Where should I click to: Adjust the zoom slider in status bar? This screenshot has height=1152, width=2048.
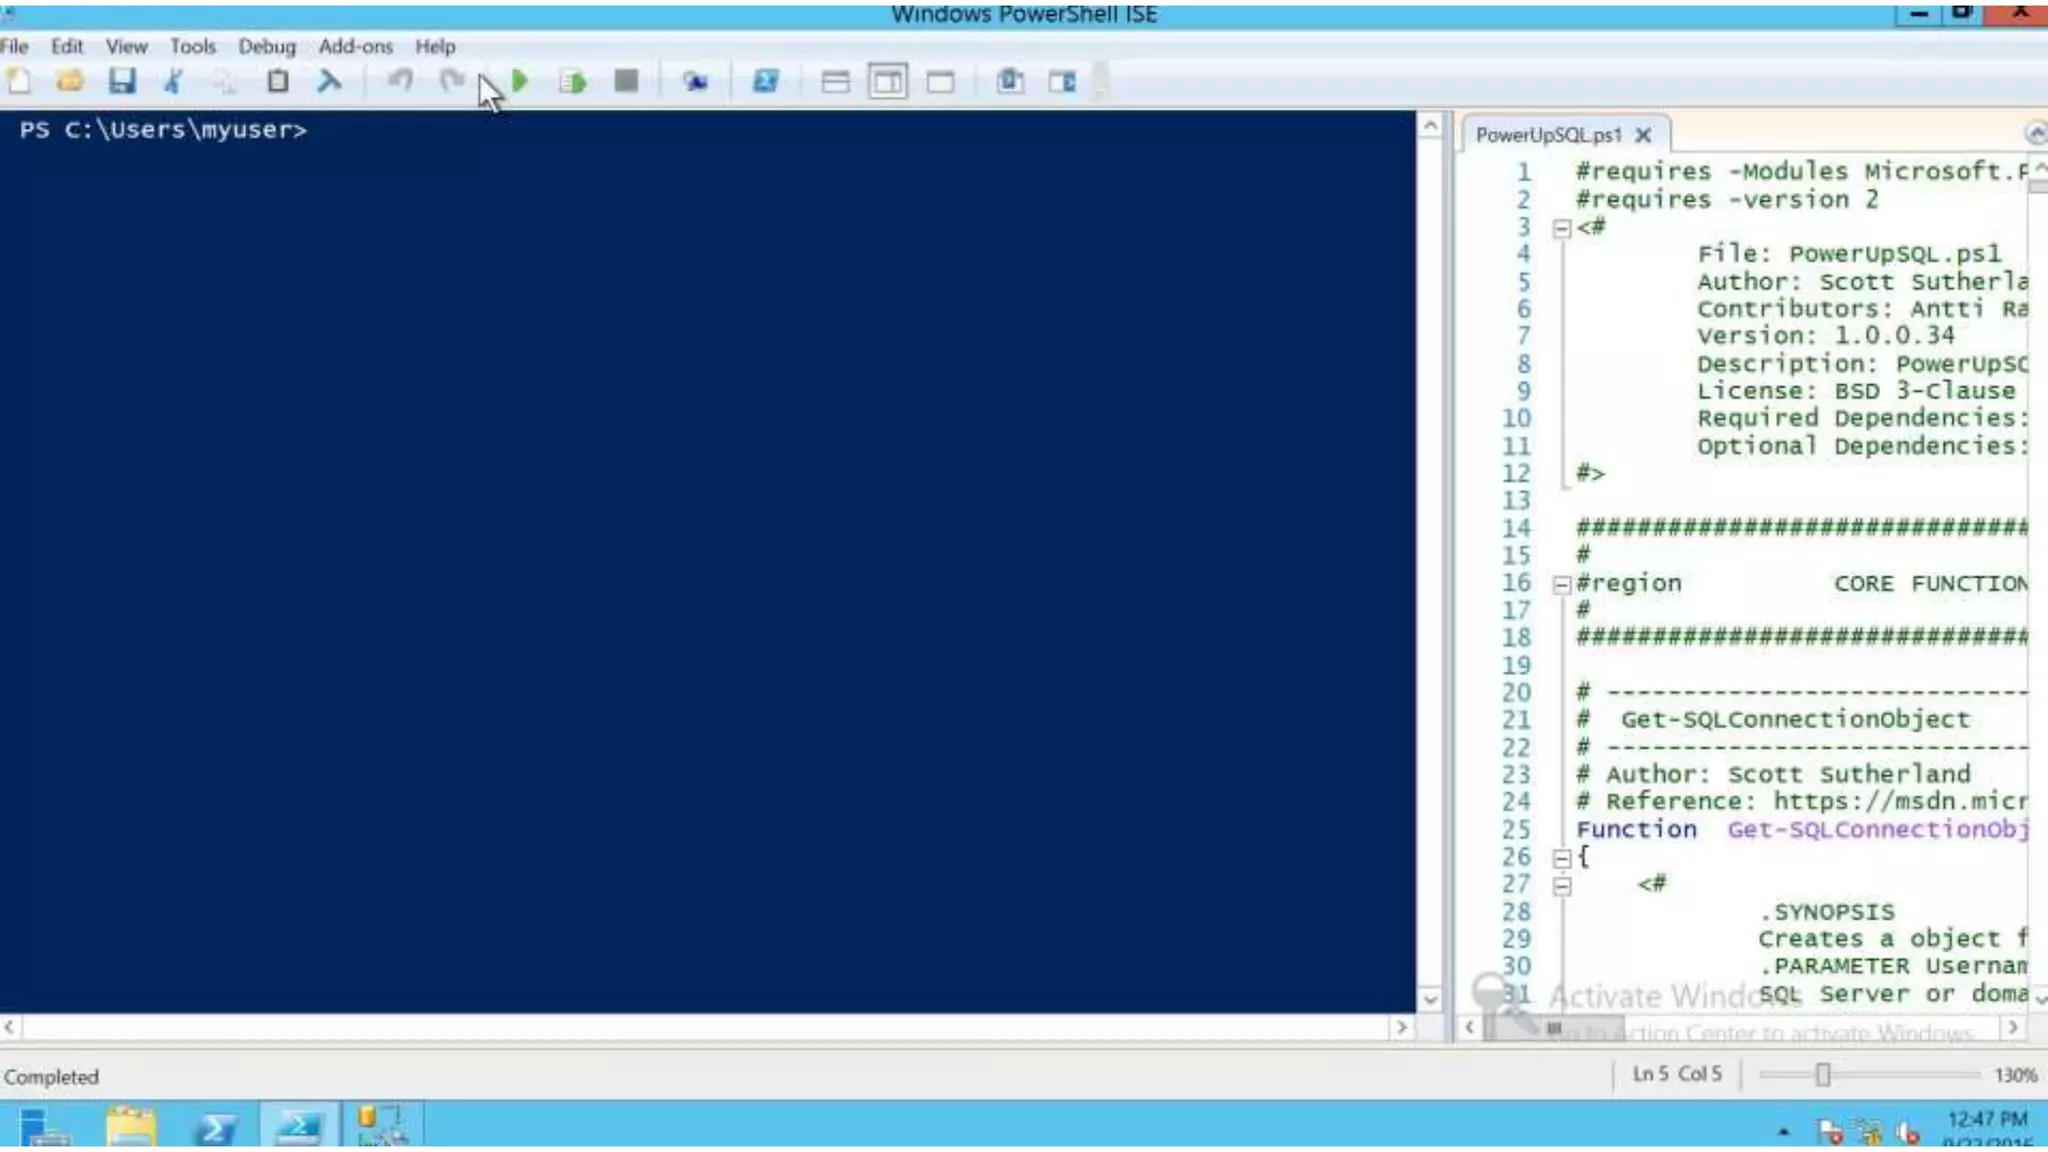pyautogui.click(x=1823, y=1074)
